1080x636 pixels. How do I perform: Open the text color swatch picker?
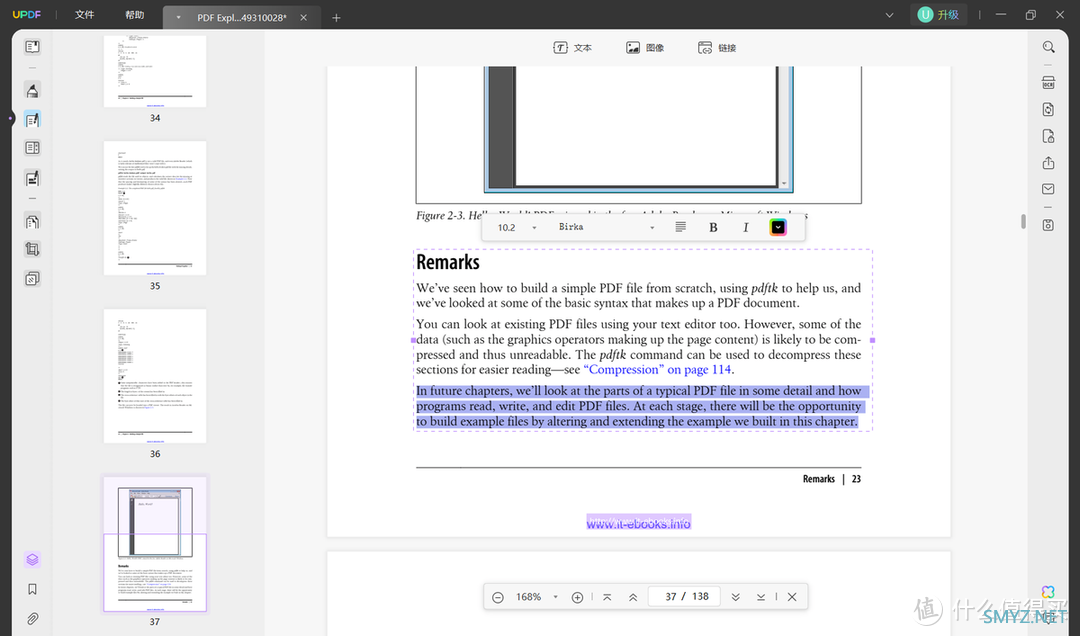coord(777,227)
